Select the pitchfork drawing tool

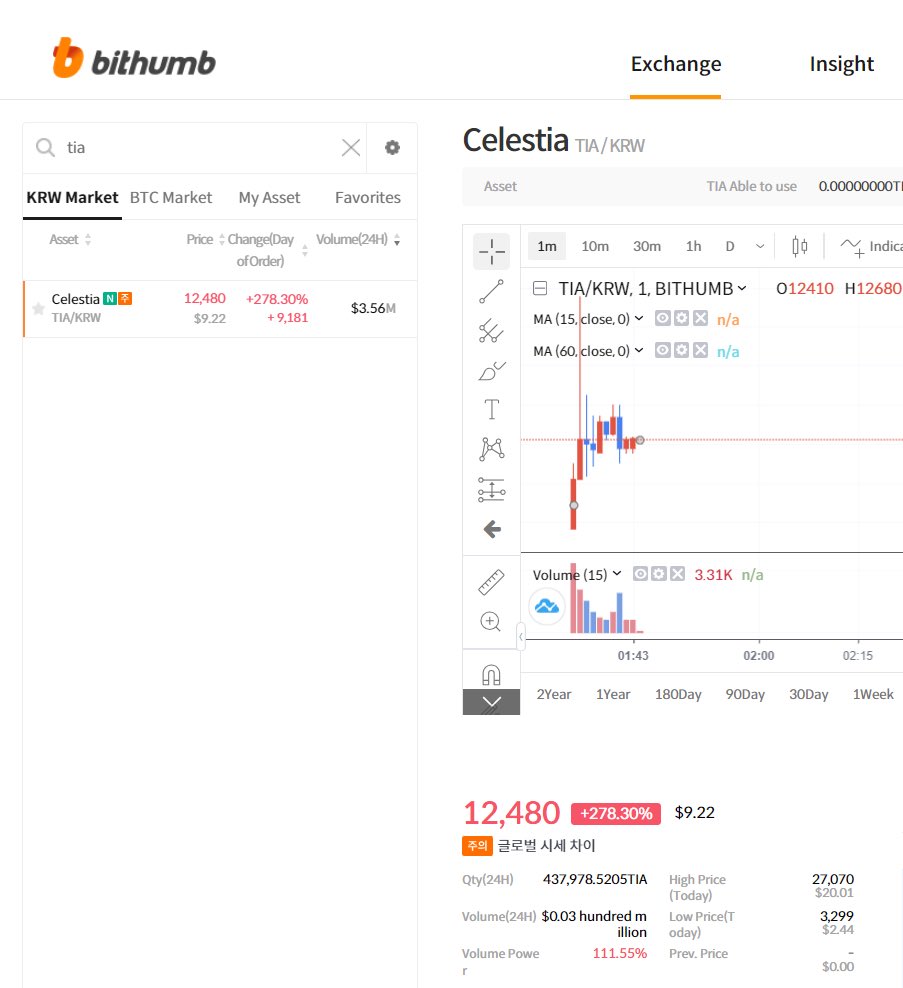point(491,331)
